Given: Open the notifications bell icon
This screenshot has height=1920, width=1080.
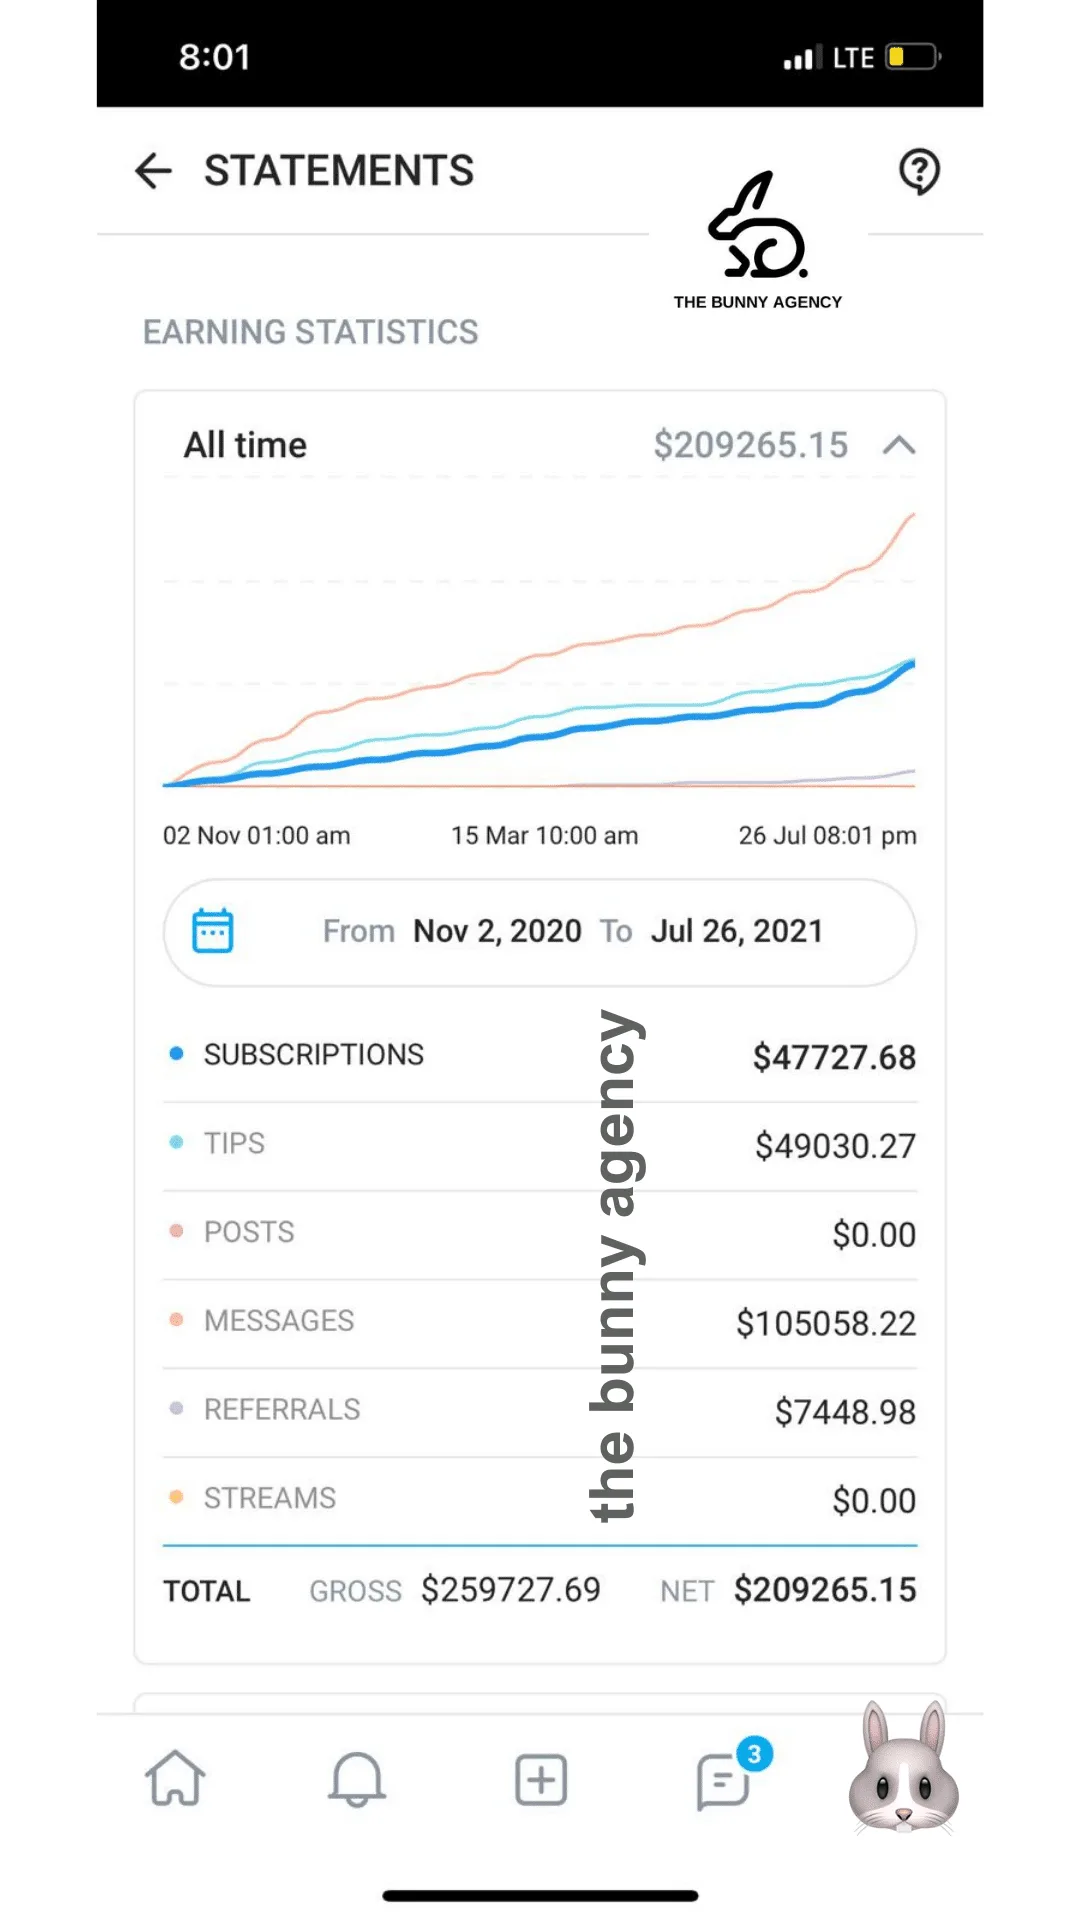Looking at the screenshot, I should click(358, 1780).
